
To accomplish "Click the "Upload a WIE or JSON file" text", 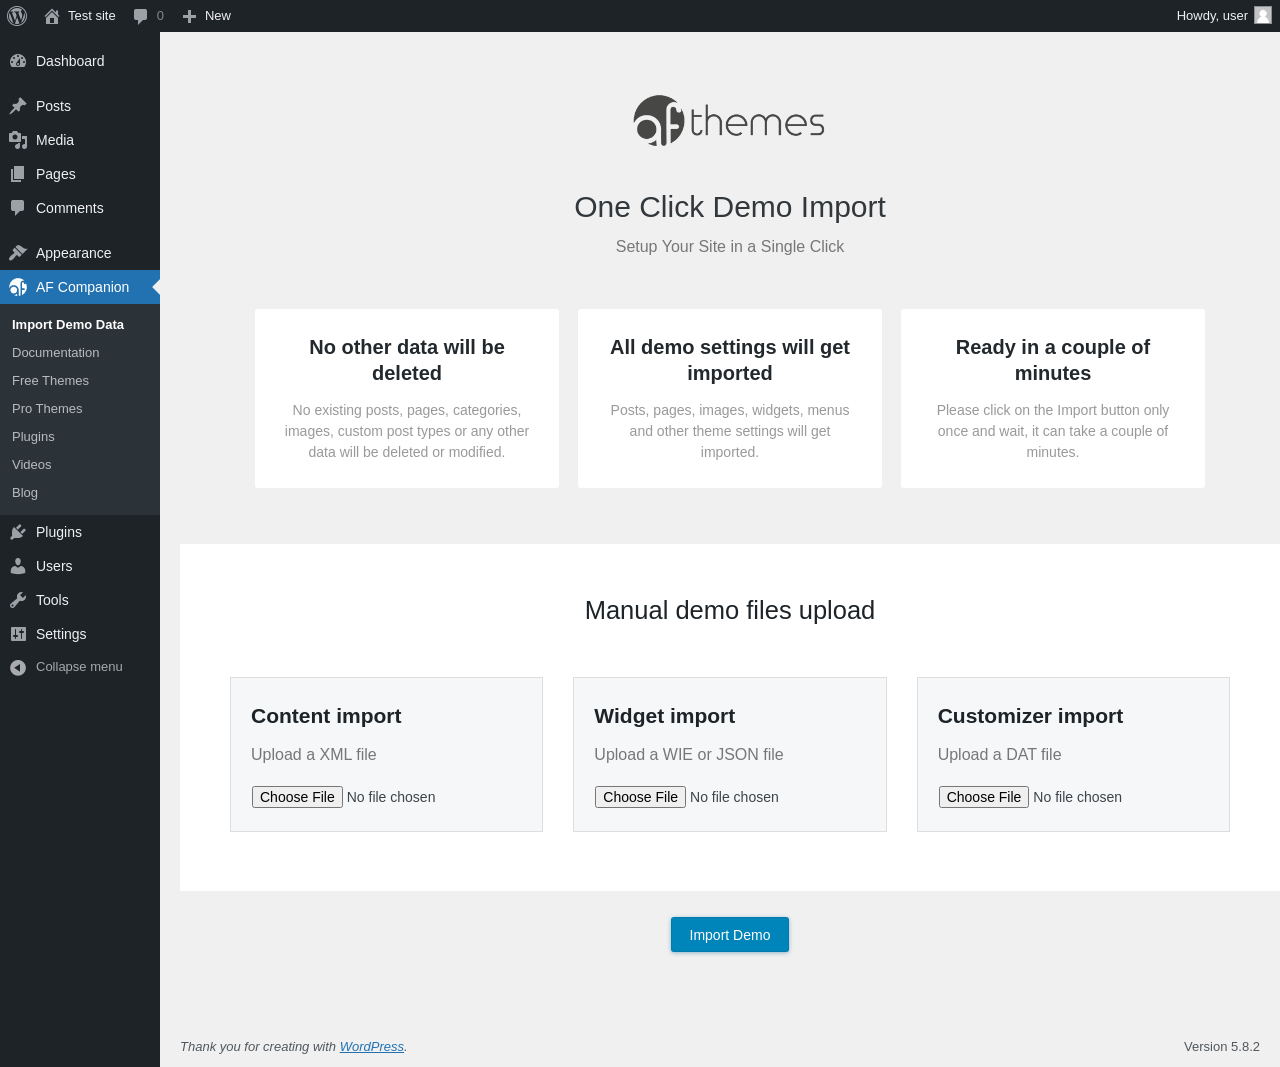I will click(x=689, y=755).
